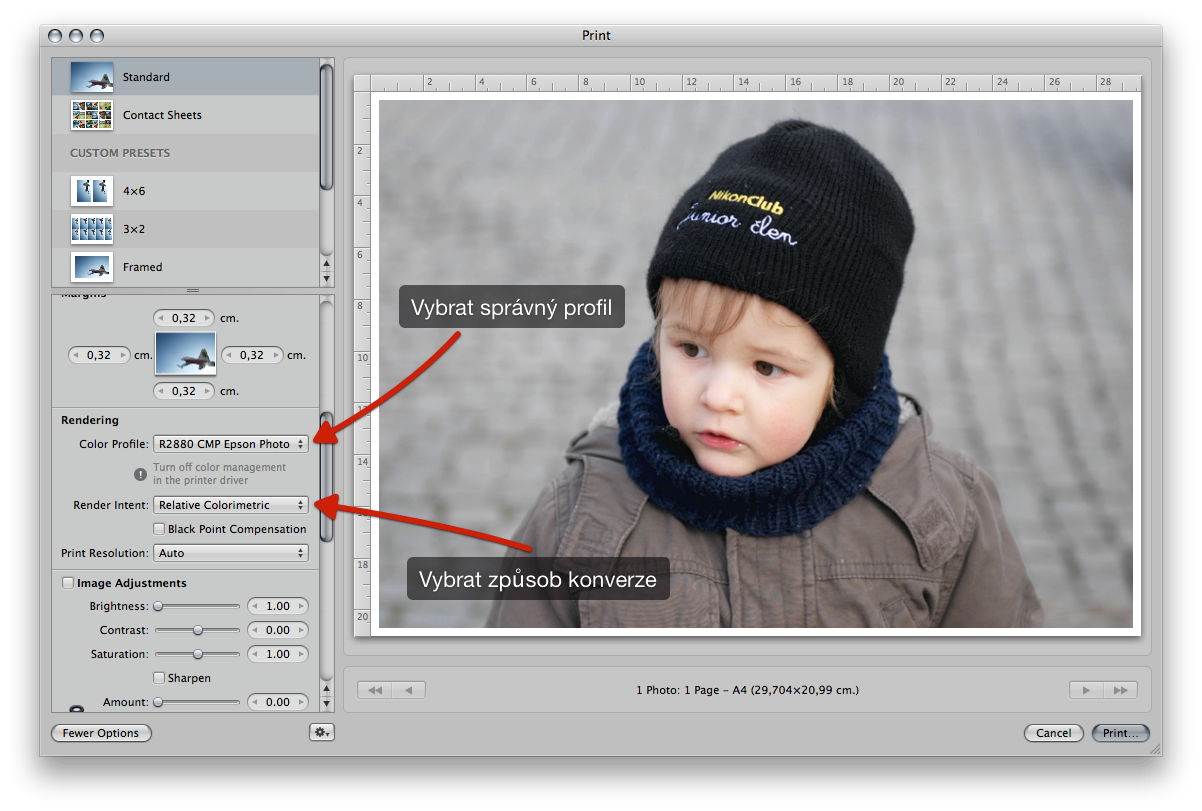Adjust the Contrast slider handle
Image resolution: width=1202 pixels, height=811 pixels.
pyautogui.click(x=198, y=630)
